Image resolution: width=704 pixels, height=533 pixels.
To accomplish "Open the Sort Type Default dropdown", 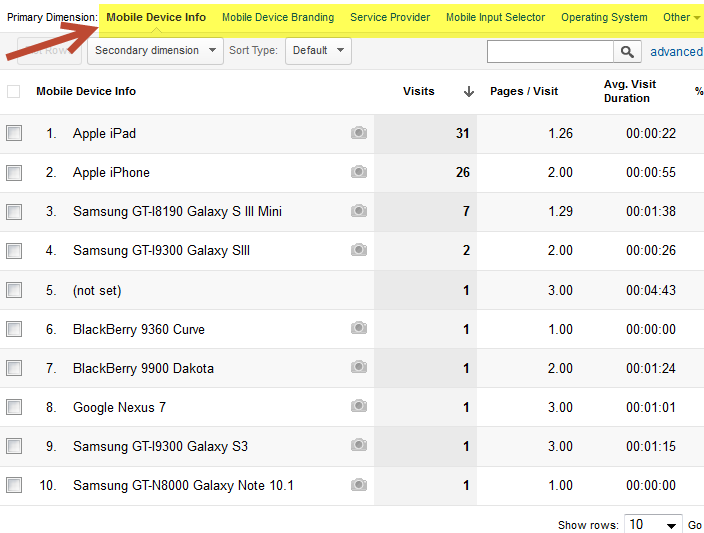I will [x=318, y=51].
